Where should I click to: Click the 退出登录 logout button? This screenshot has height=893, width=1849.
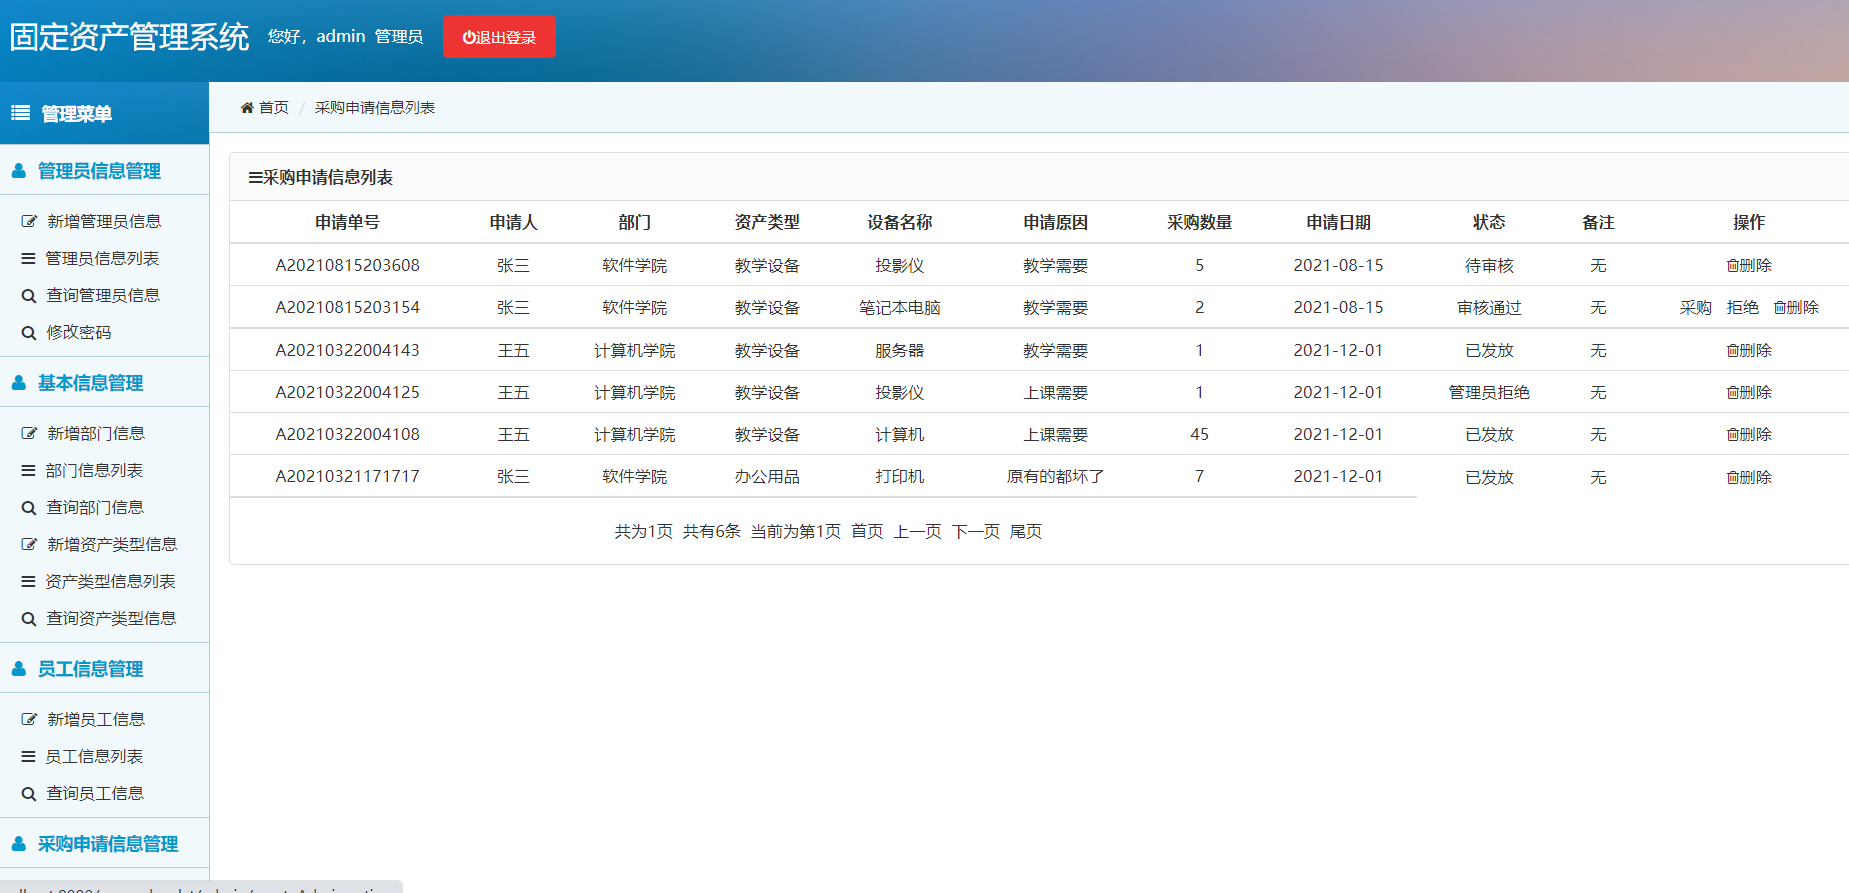coord(499,37)
